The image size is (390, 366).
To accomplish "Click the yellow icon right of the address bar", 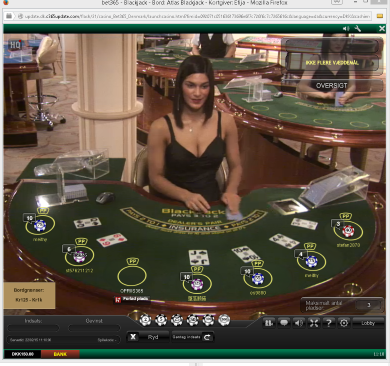I will [380, 16].
